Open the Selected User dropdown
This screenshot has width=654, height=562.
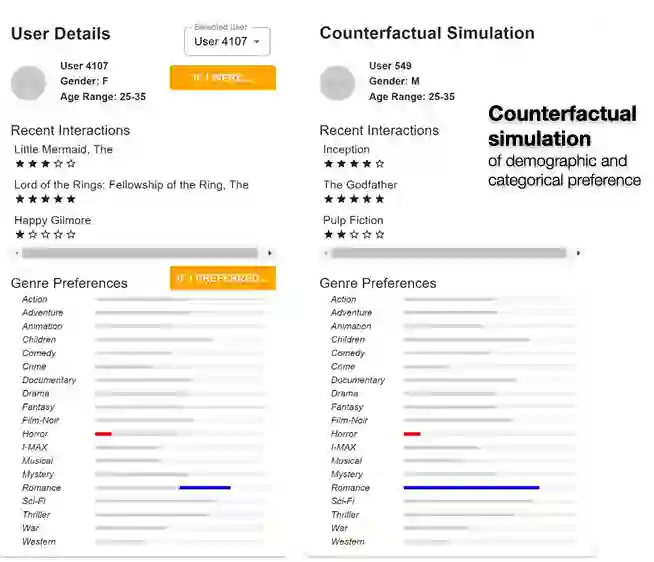227,41
